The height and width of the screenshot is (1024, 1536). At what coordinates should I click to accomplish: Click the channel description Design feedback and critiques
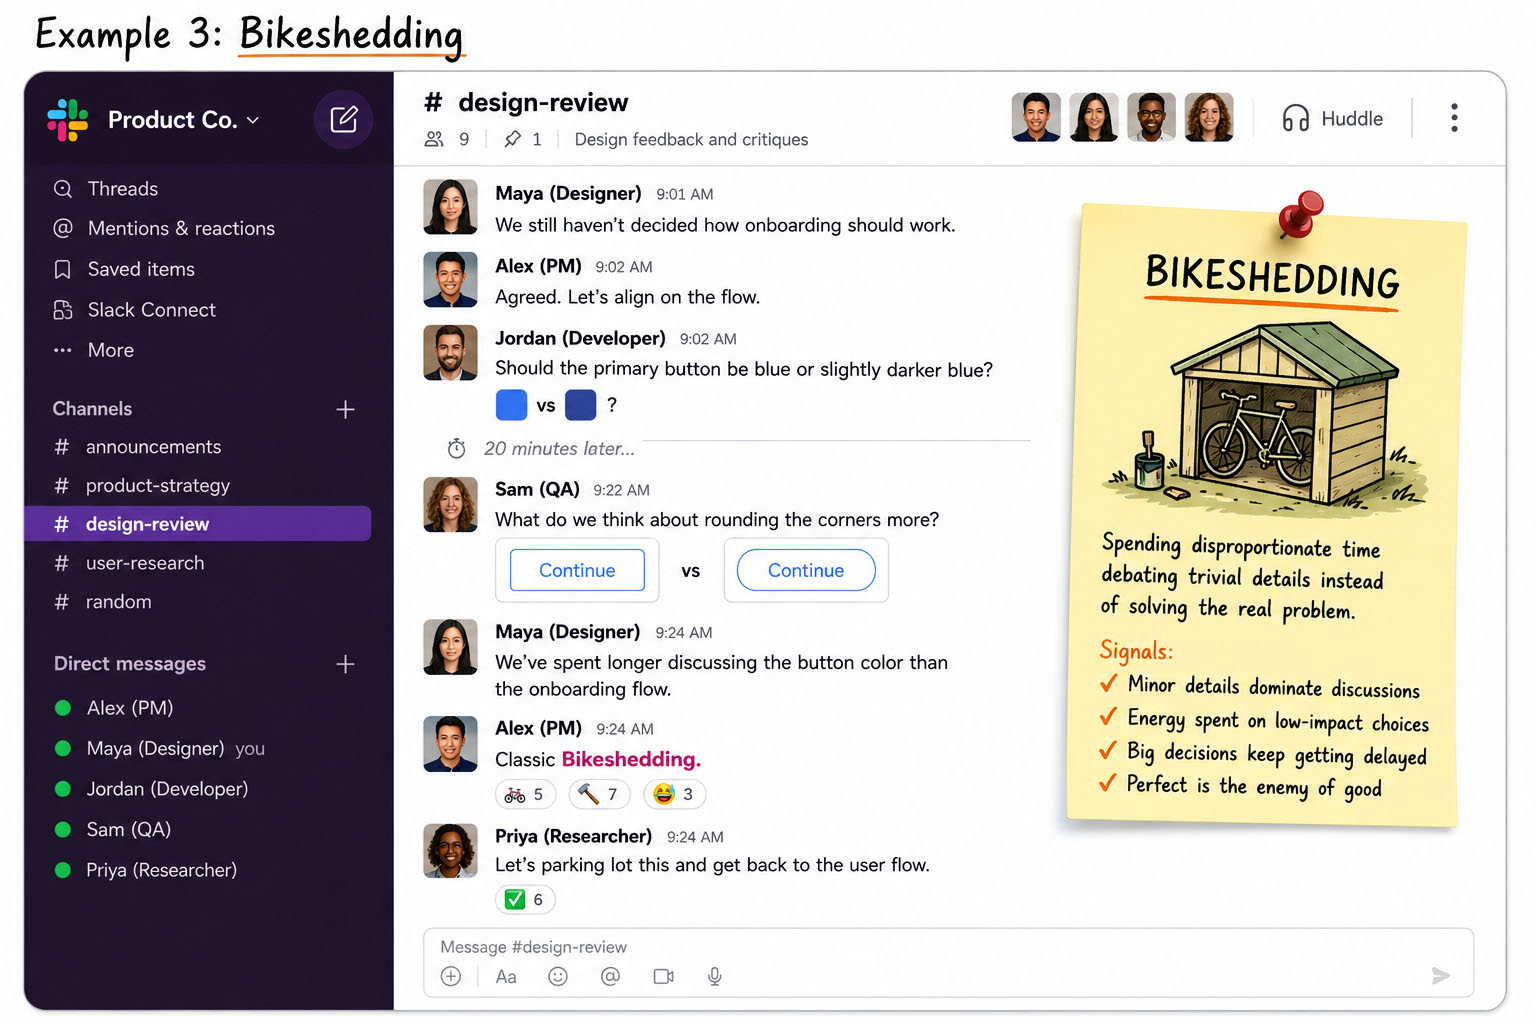pos(691,140)
